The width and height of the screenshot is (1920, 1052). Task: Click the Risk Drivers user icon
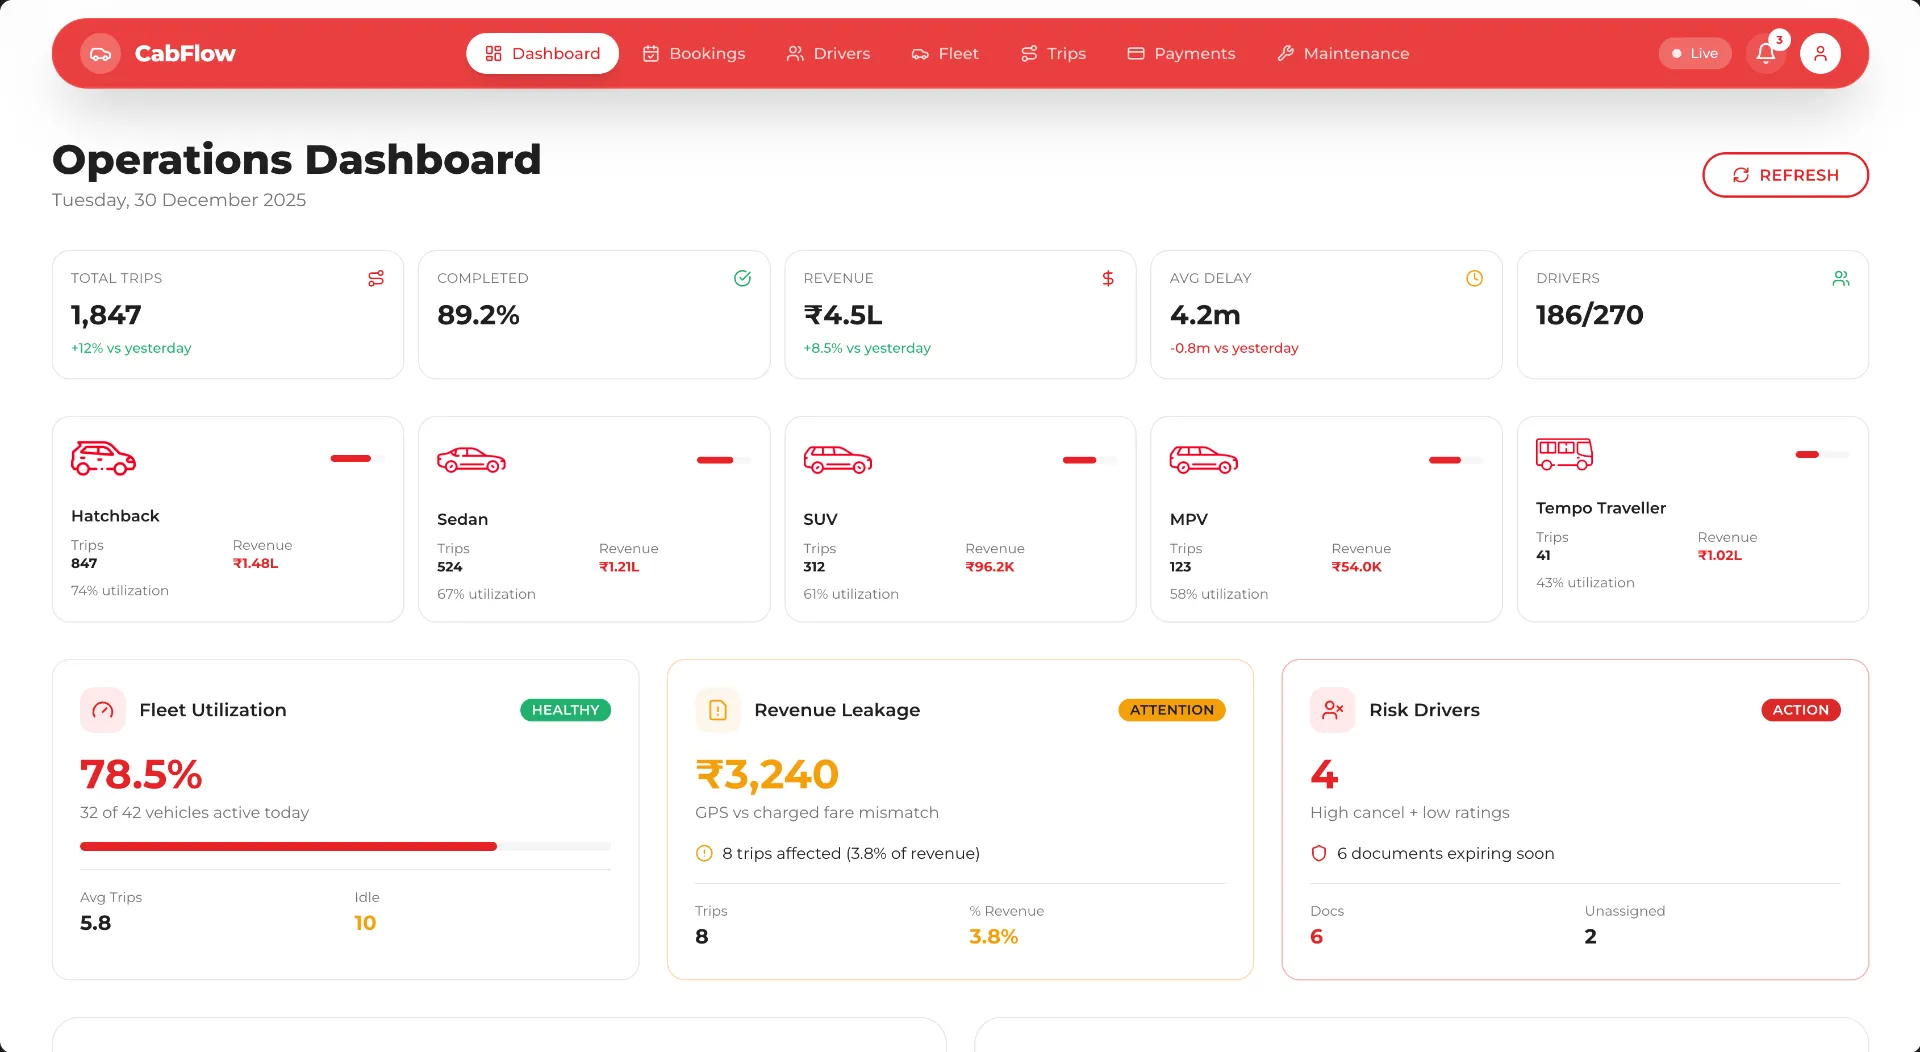[1332, 710]
